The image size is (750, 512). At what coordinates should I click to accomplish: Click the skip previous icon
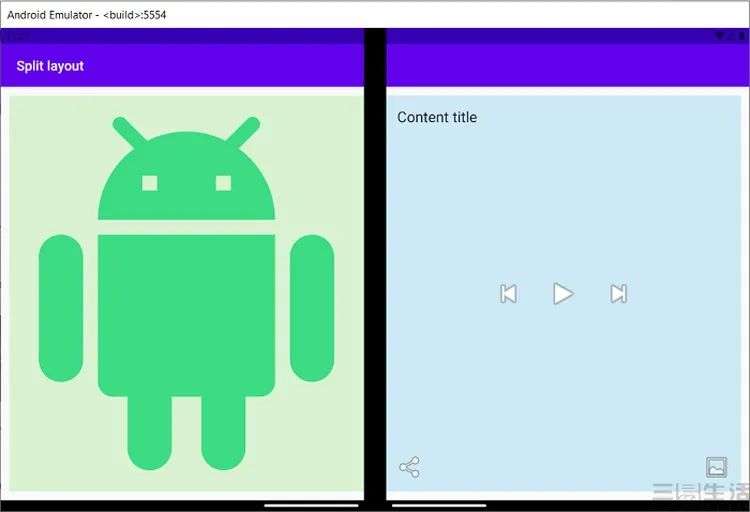coord(508,294)
